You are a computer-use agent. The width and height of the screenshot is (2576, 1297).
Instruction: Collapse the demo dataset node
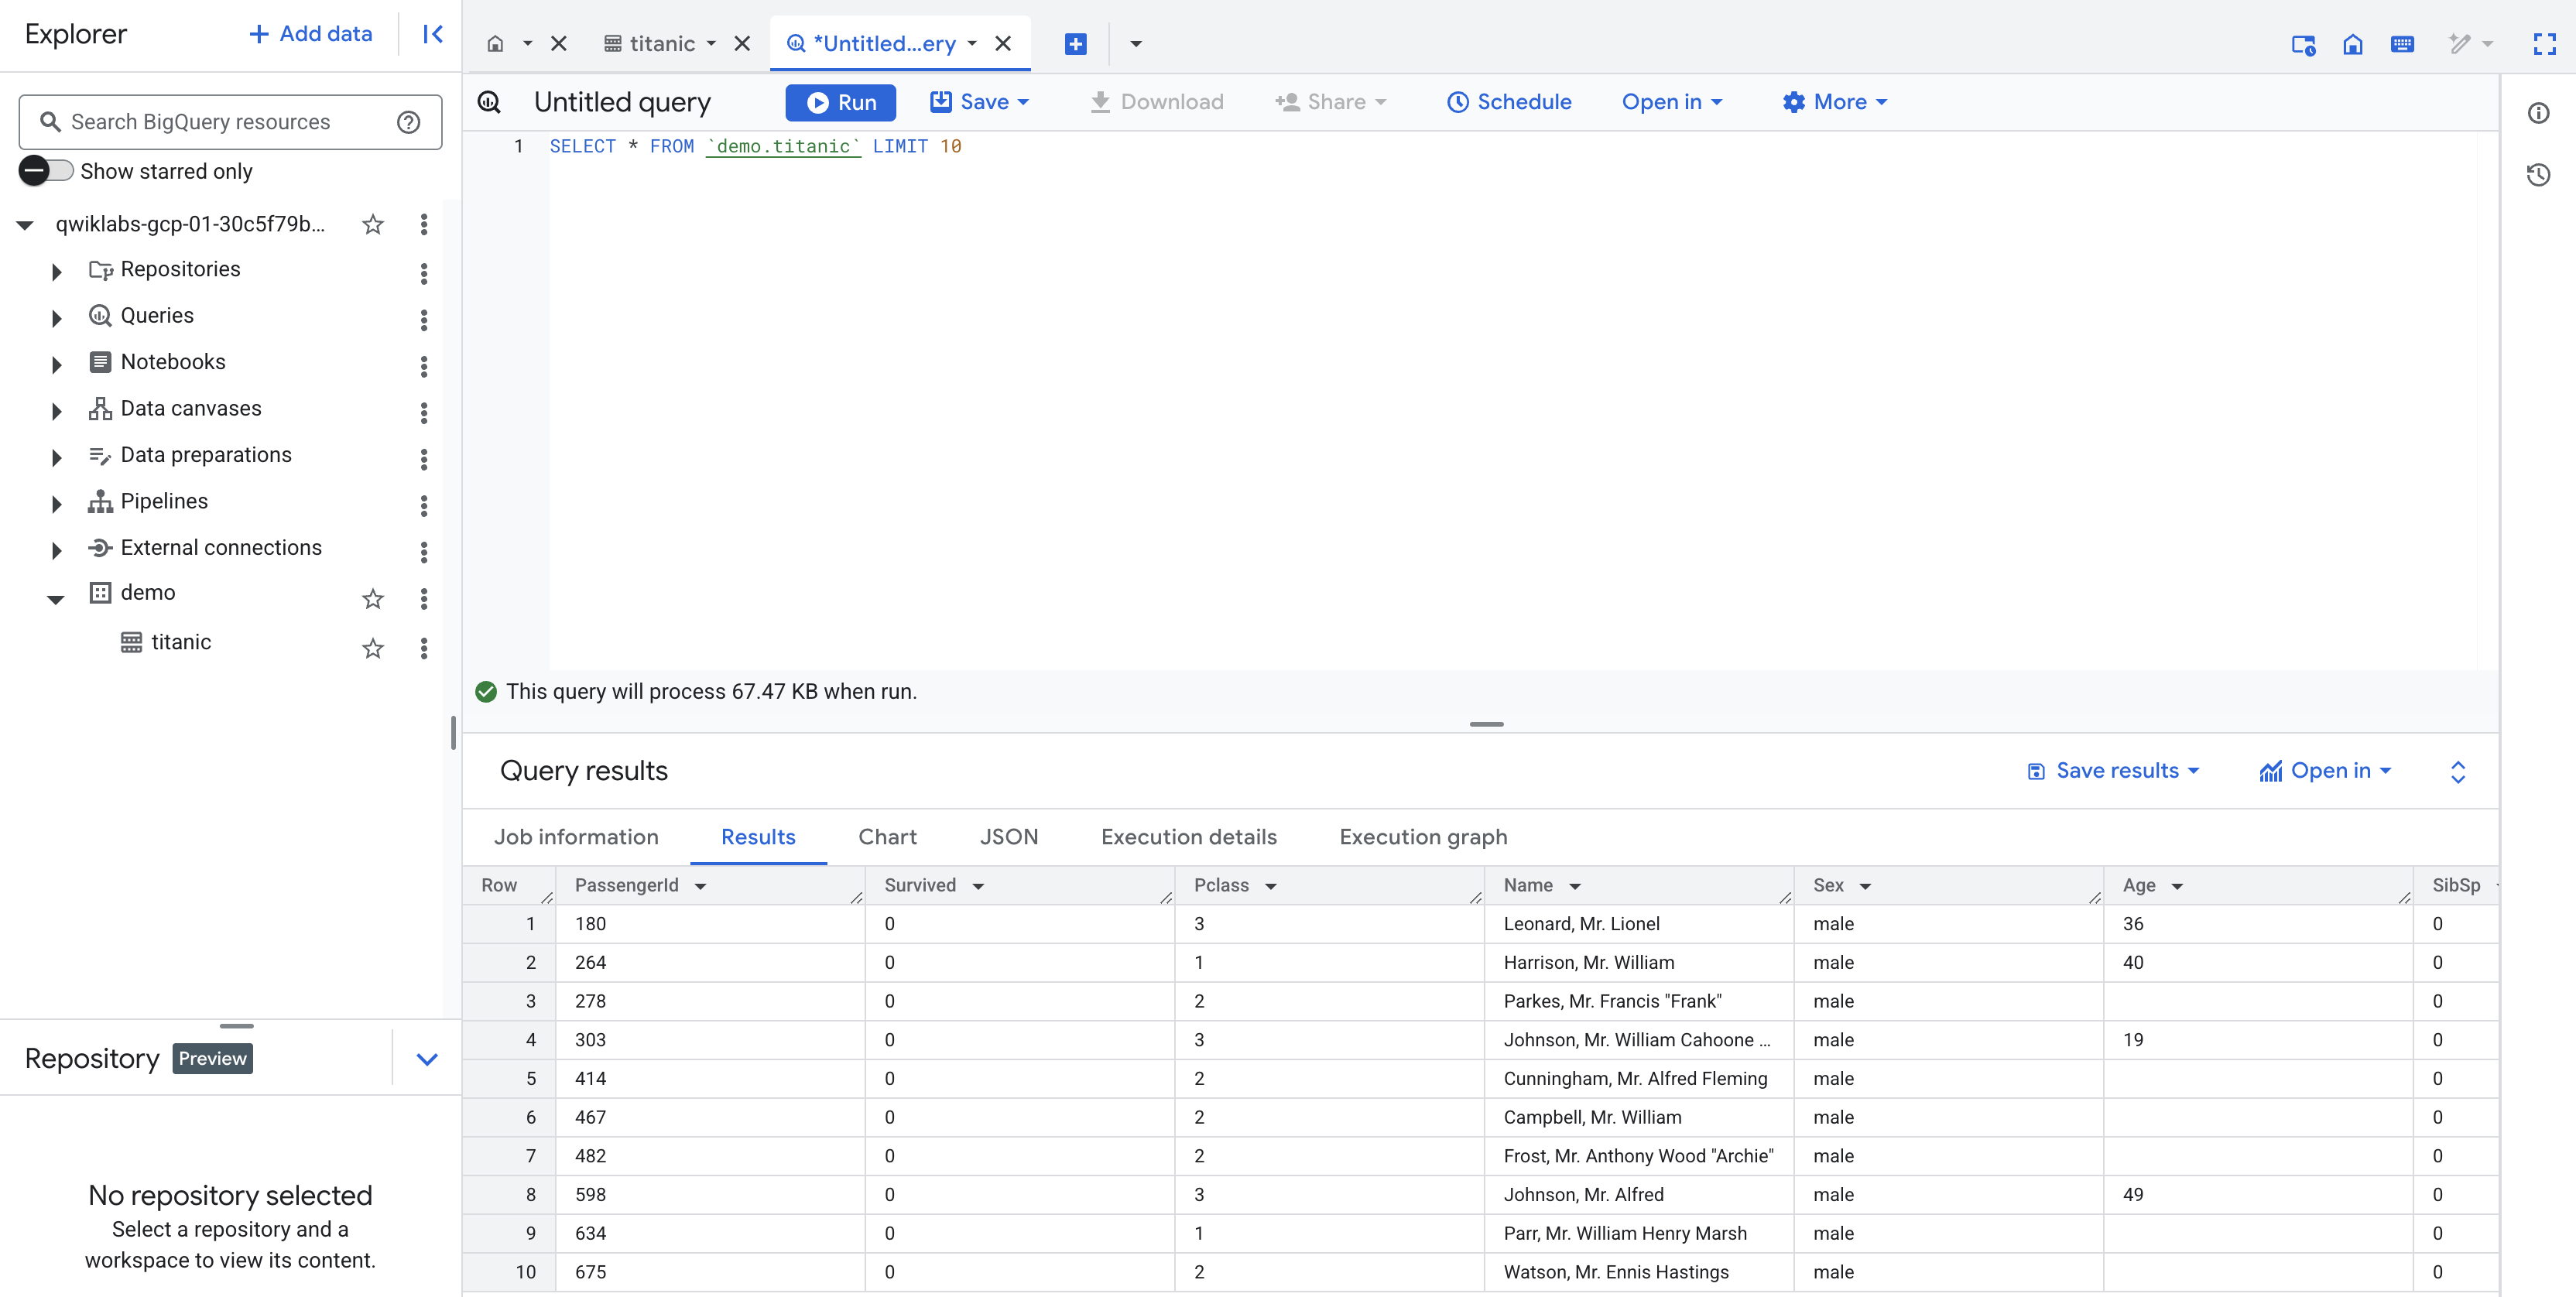coord(56,598)
